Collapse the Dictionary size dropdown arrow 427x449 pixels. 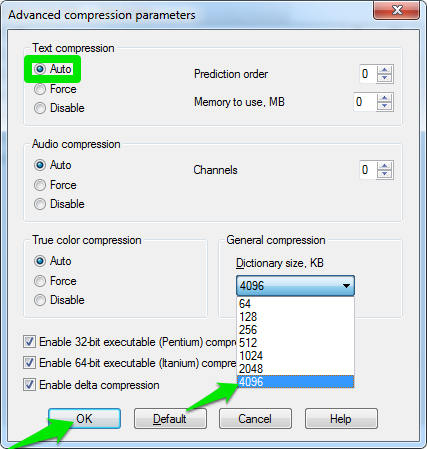click(x=346, y=286)
